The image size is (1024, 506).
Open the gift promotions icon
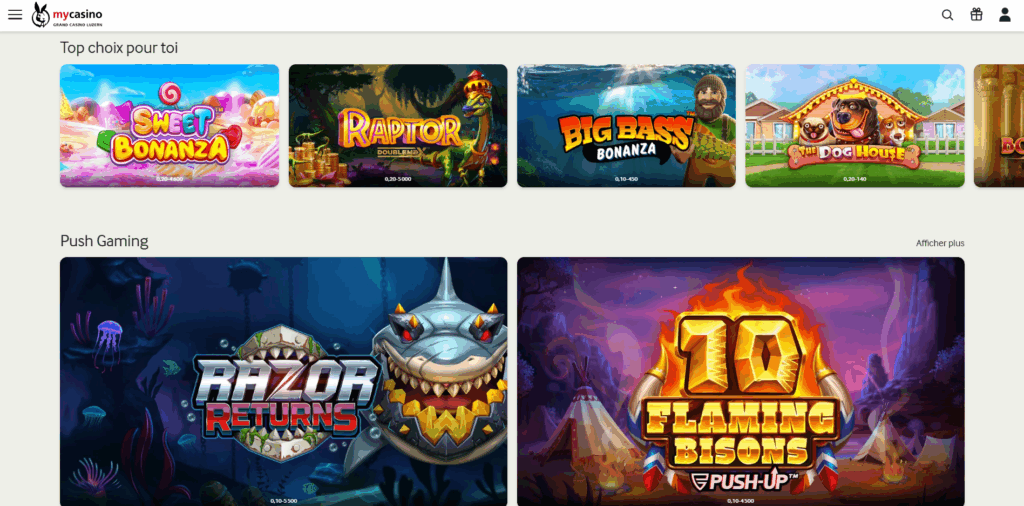(x=976, y=14)
